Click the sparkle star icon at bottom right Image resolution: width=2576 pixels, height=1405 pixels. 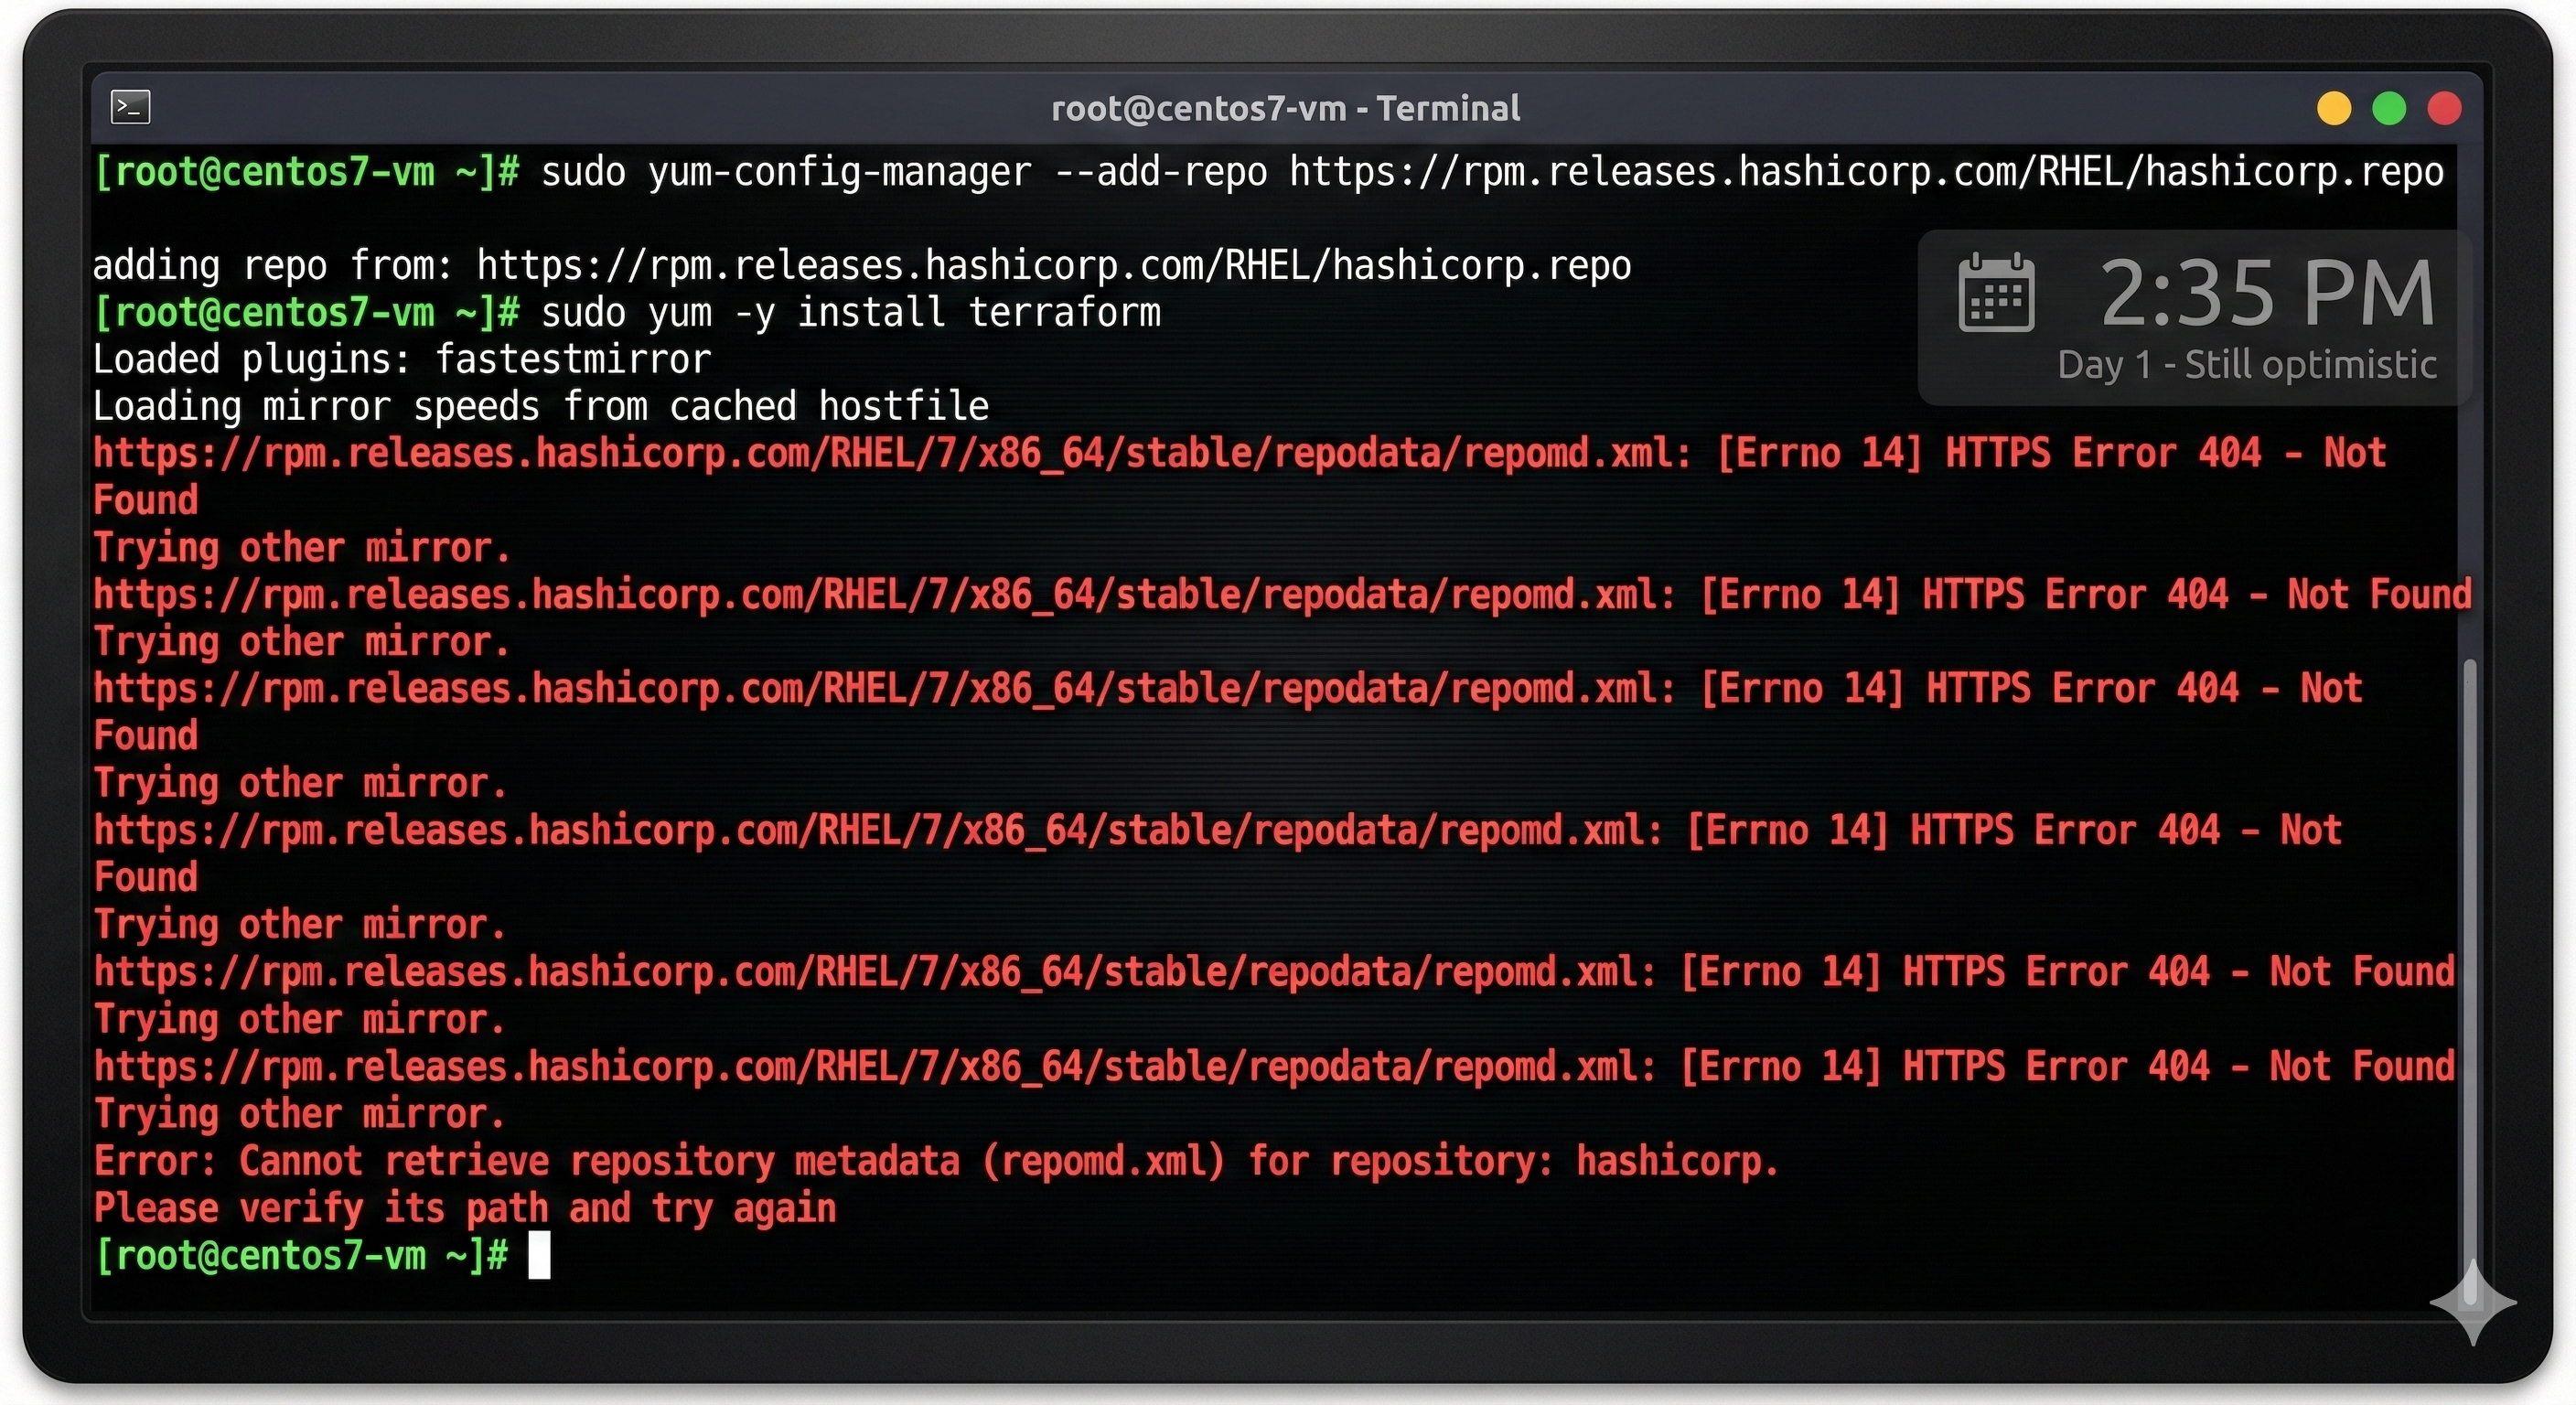tap(2472, 1302)
